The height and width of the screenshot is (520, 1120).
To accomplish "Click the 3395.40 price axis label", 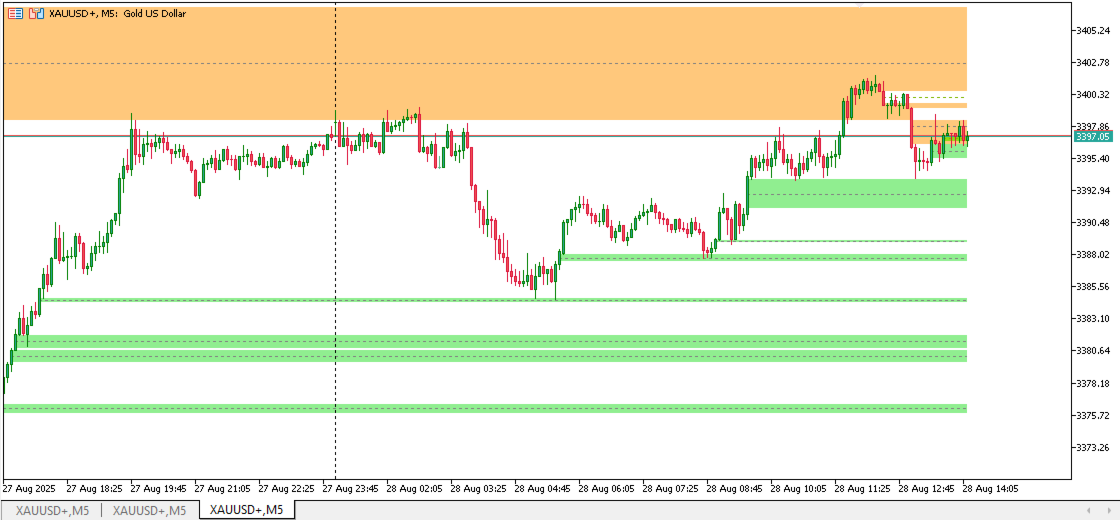I will pyautogui.click(x=1093, y=158).
